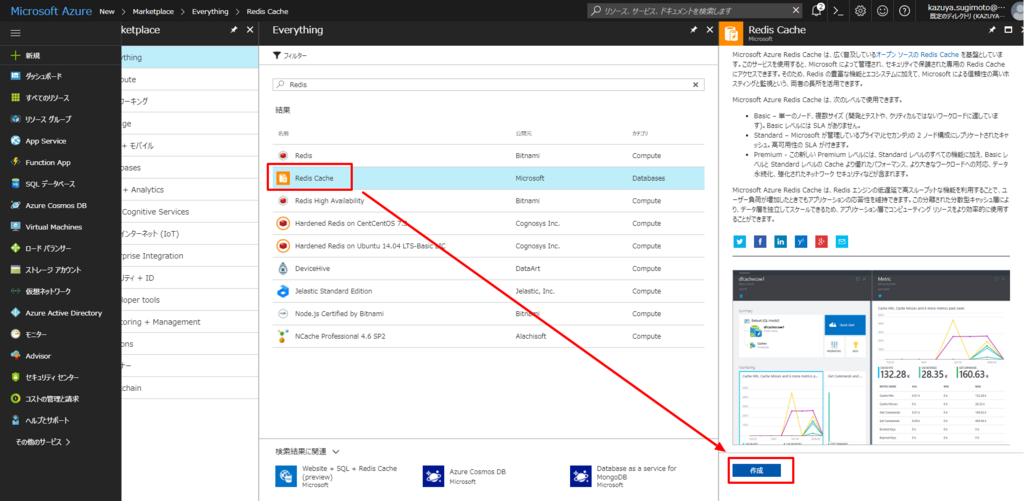Select the Redis Bitnami result row

[x=488, y=155]
